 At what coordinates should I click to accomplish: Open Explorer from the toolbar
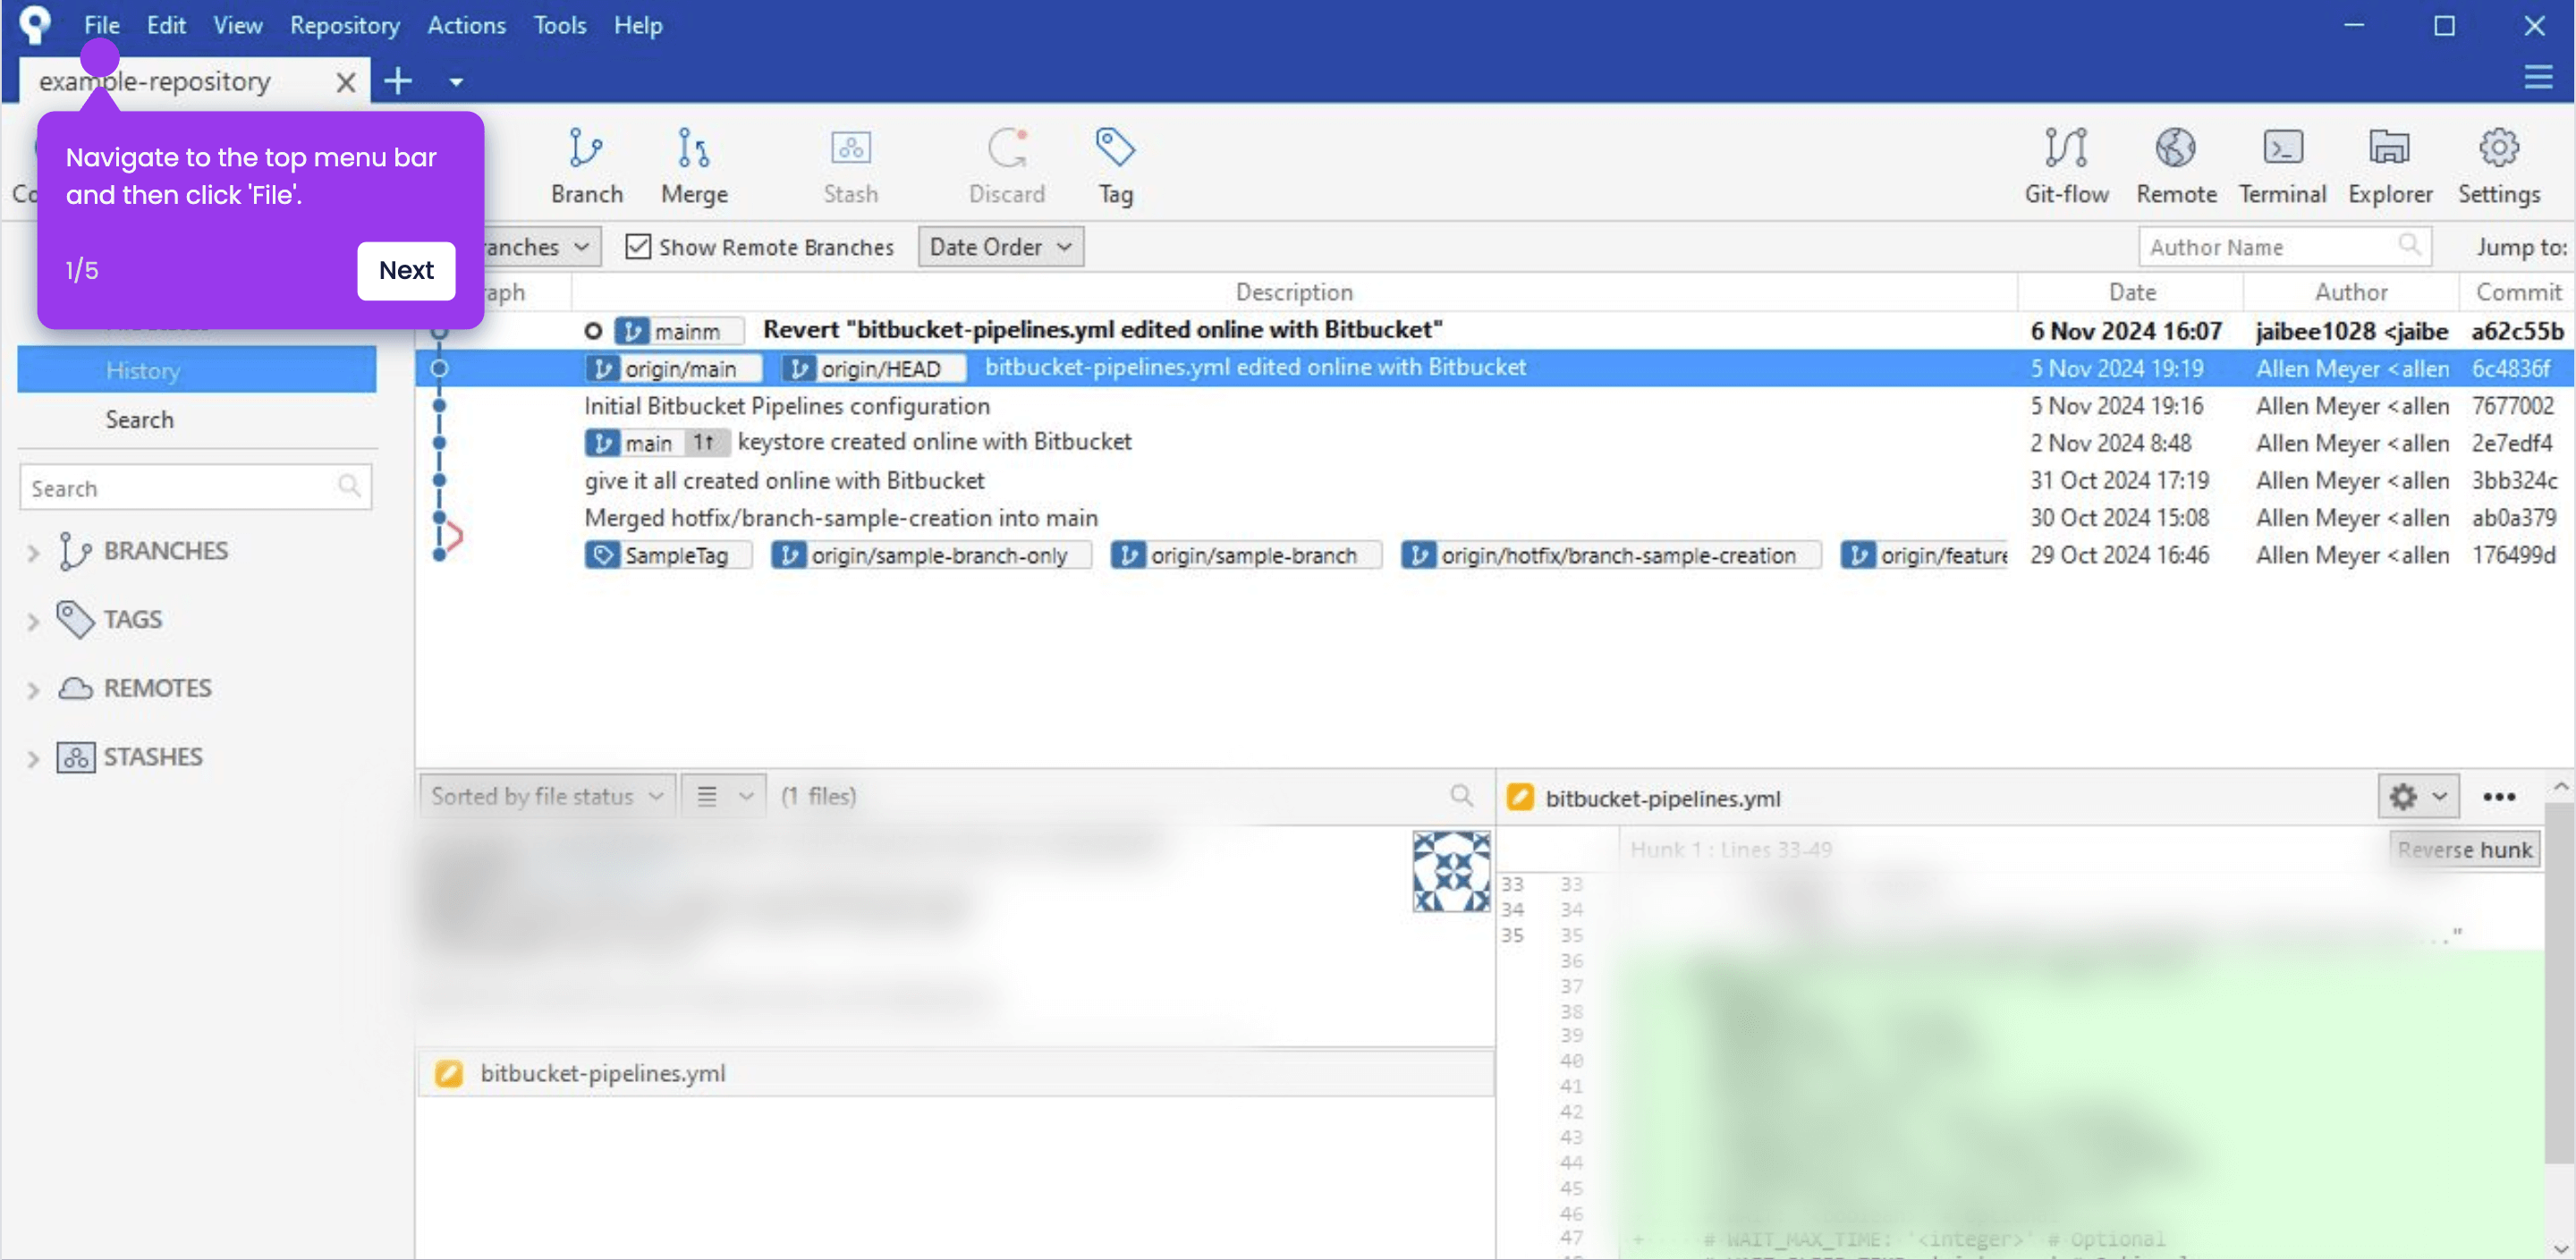(2390, 166)
